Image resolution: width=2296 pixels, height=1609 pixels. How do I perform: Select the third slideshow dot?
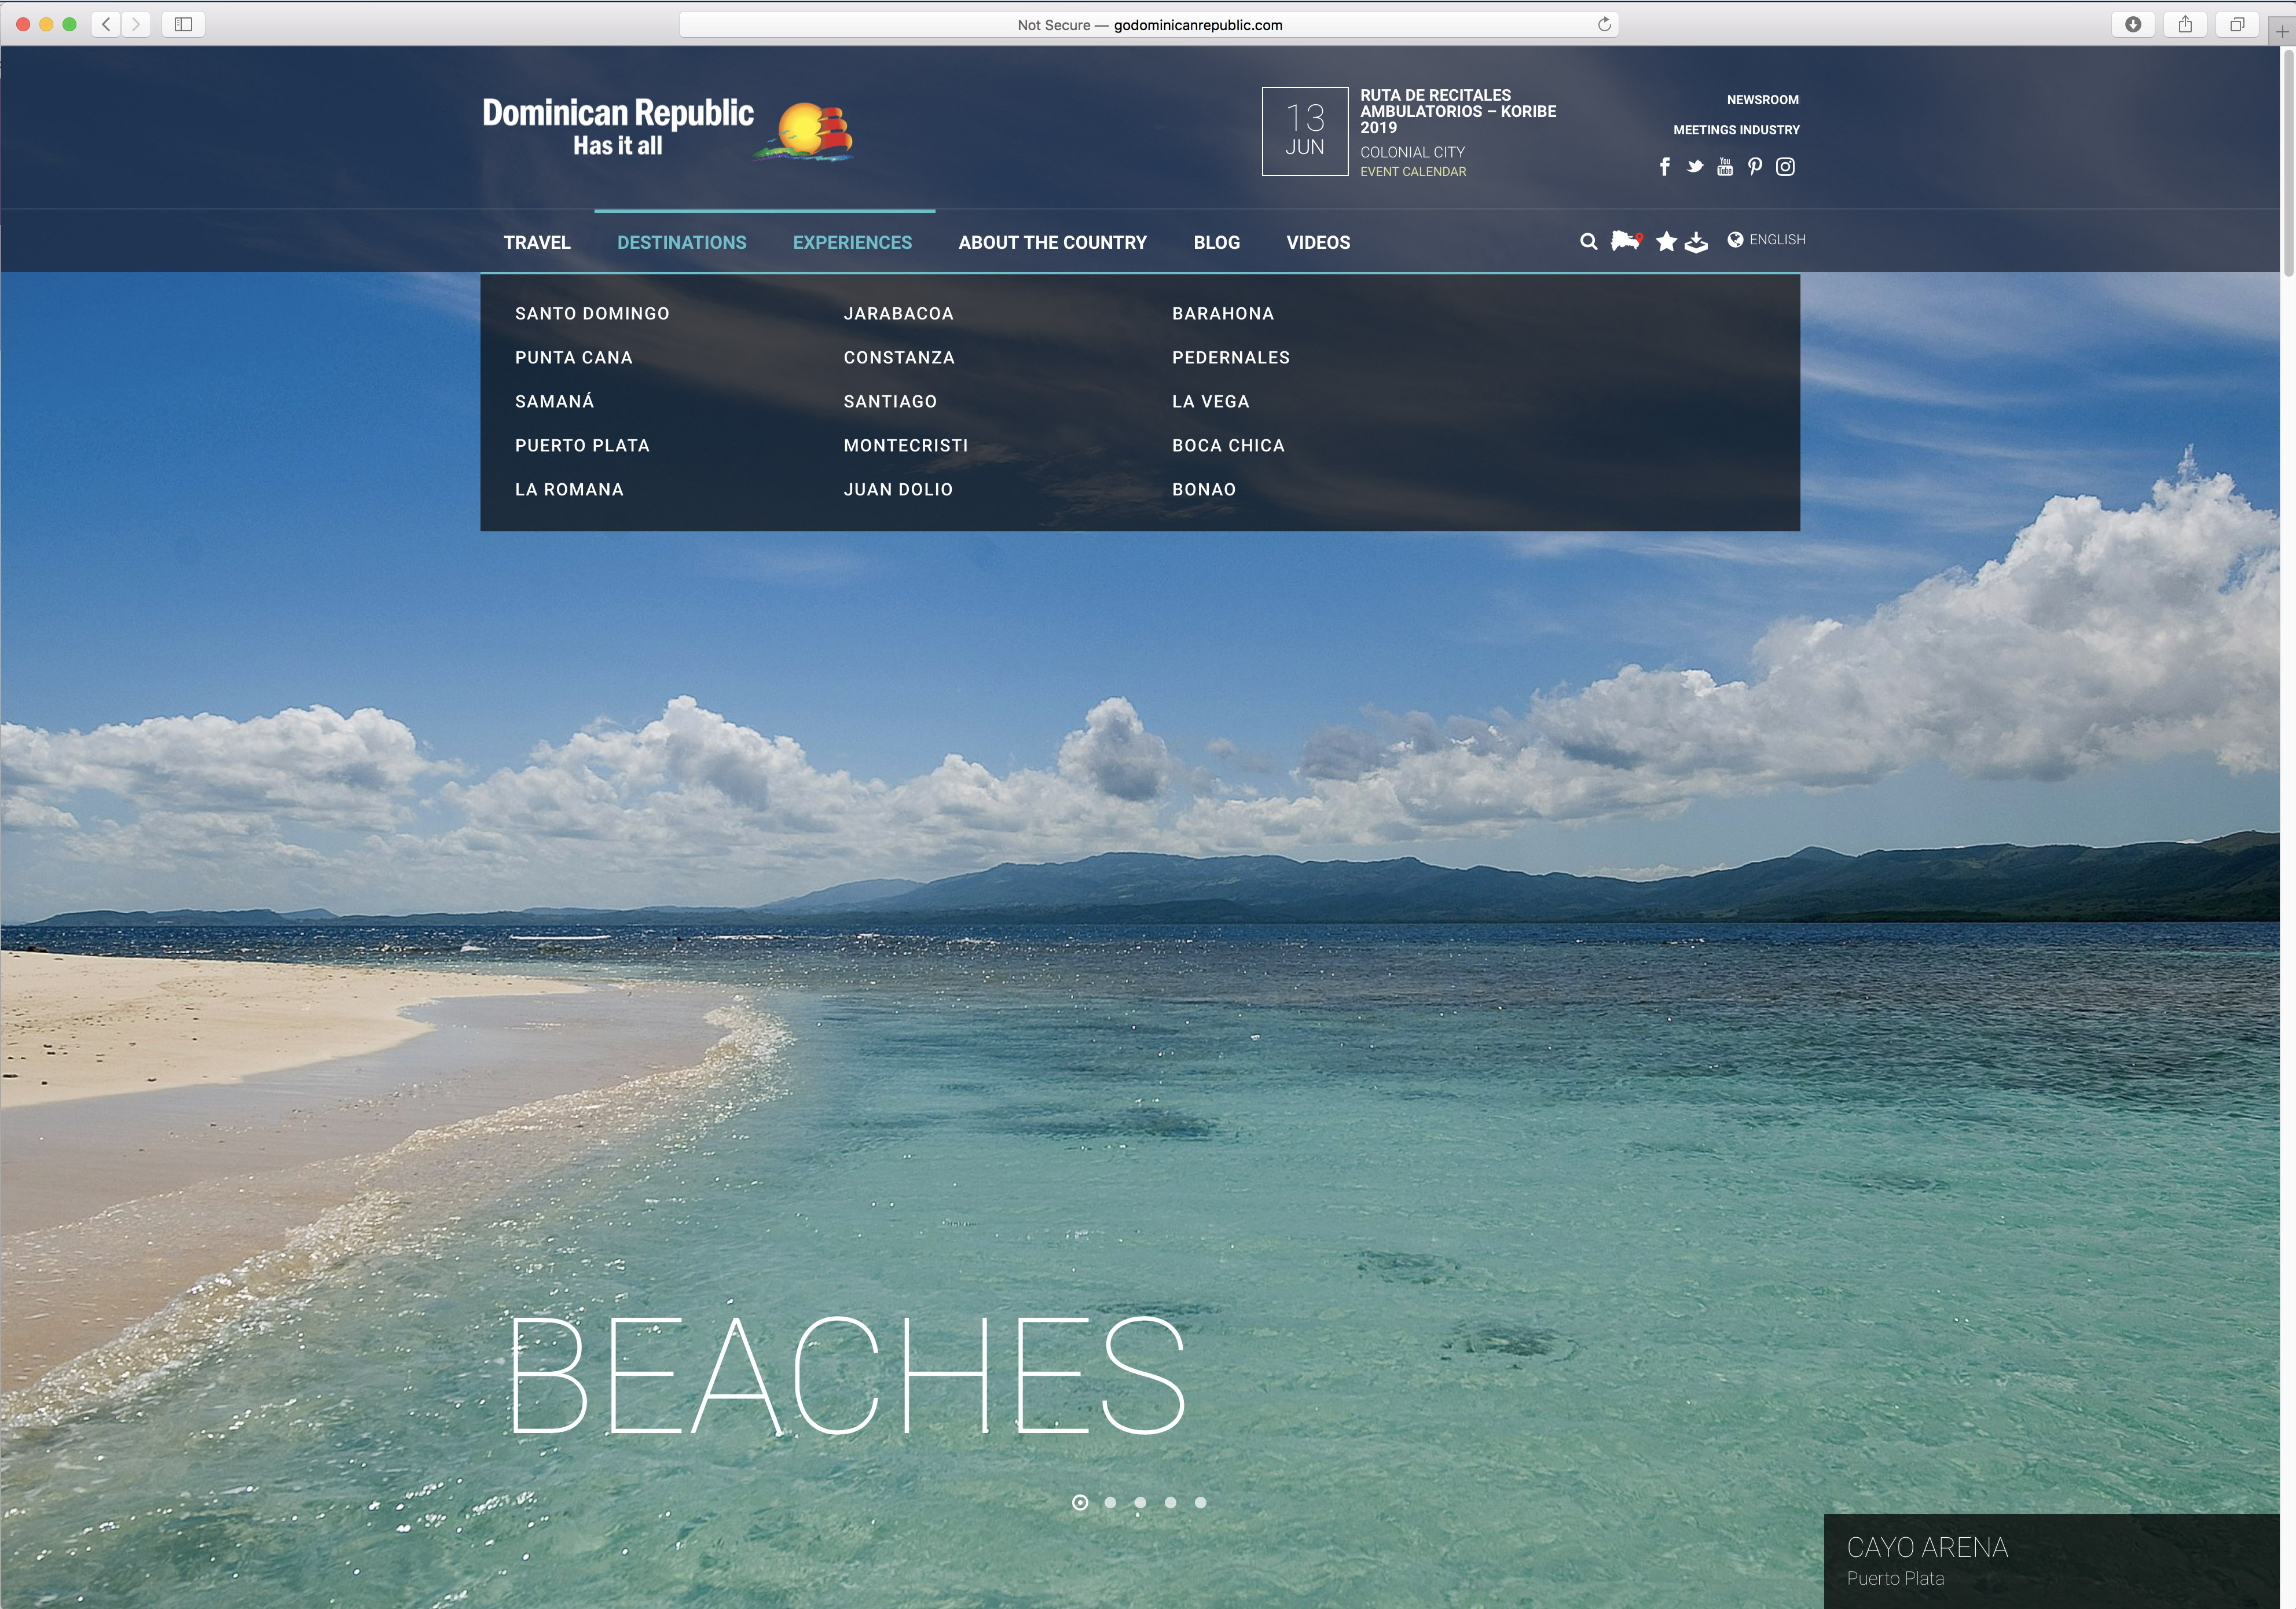tap(1140, 1502)
